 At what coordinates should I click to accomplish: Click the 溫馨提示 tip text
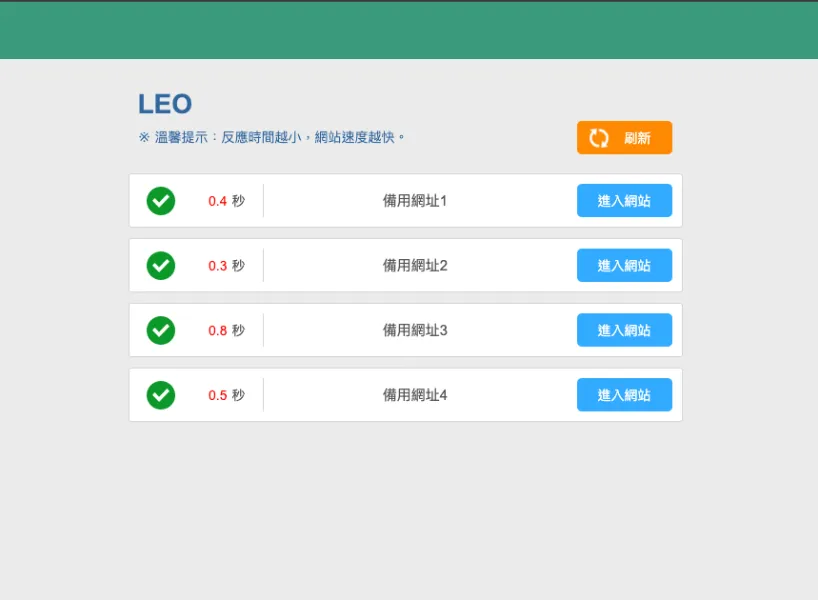[272, 137]
